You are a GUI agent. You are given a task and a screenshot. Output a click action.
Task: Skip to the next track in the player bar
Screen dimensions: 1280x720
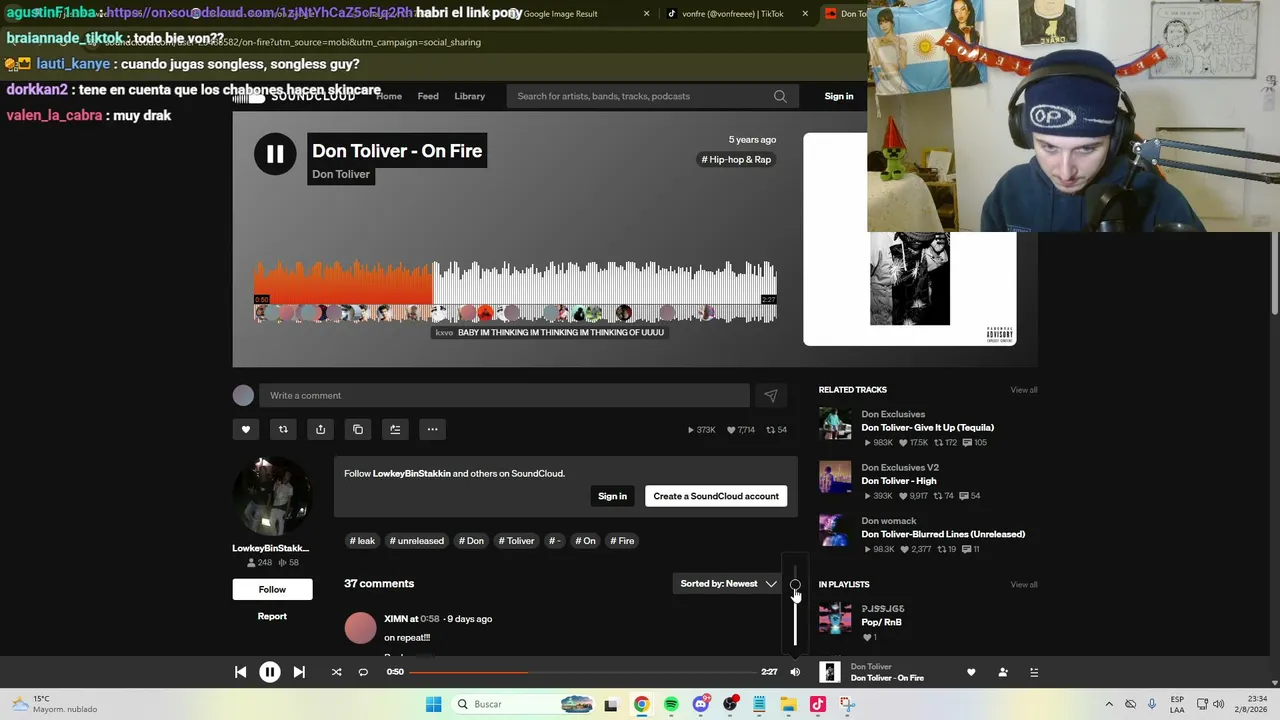point(299,672)
